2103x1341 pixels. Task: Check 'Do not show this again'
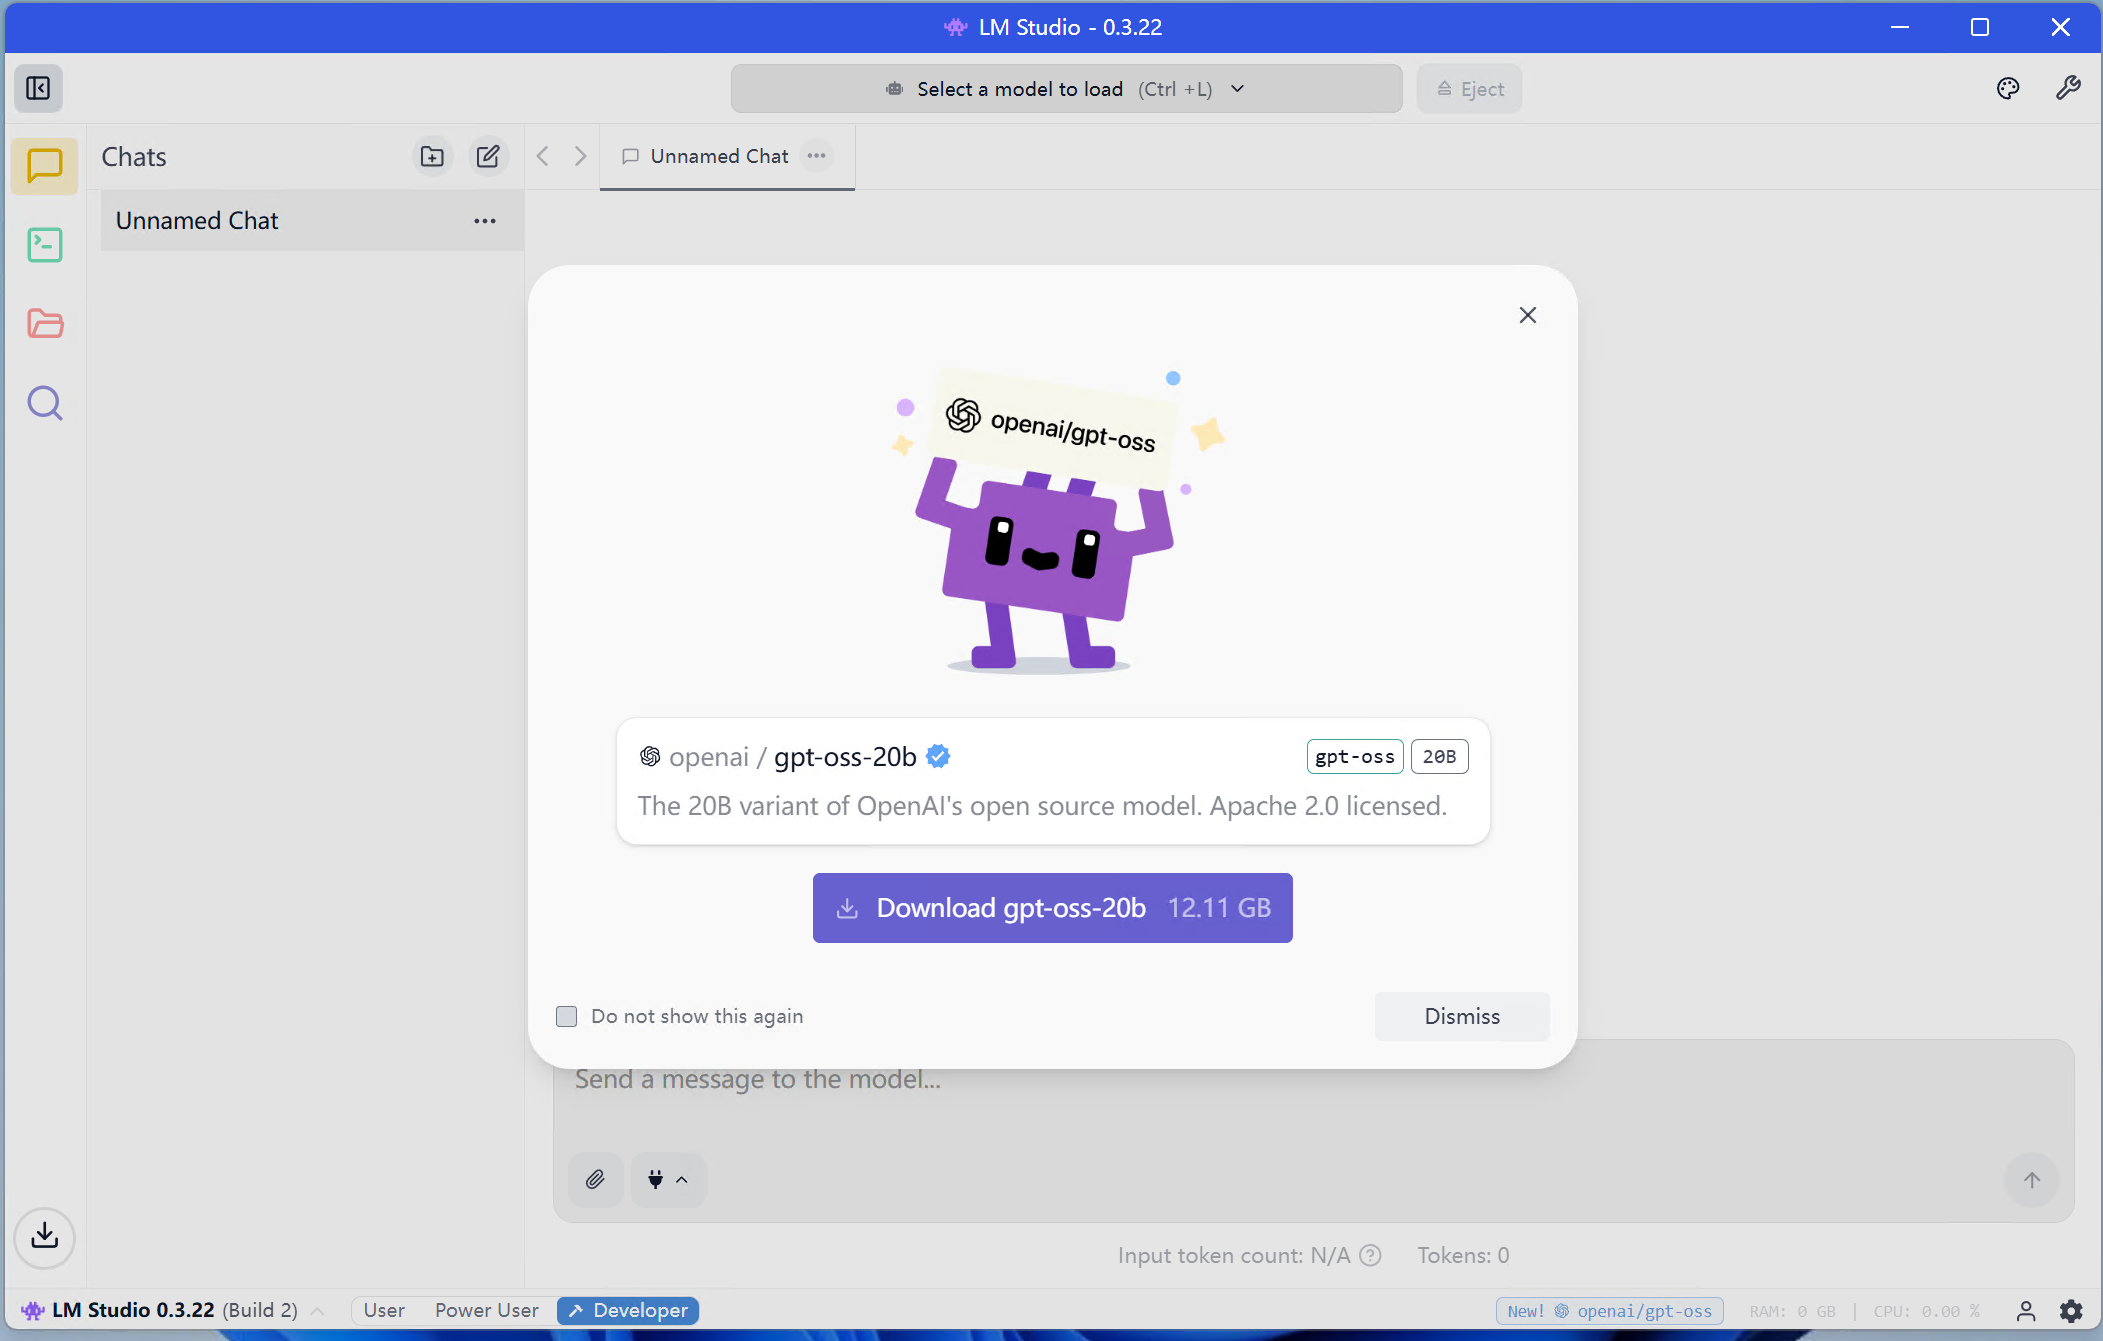tap(567, 1016)
